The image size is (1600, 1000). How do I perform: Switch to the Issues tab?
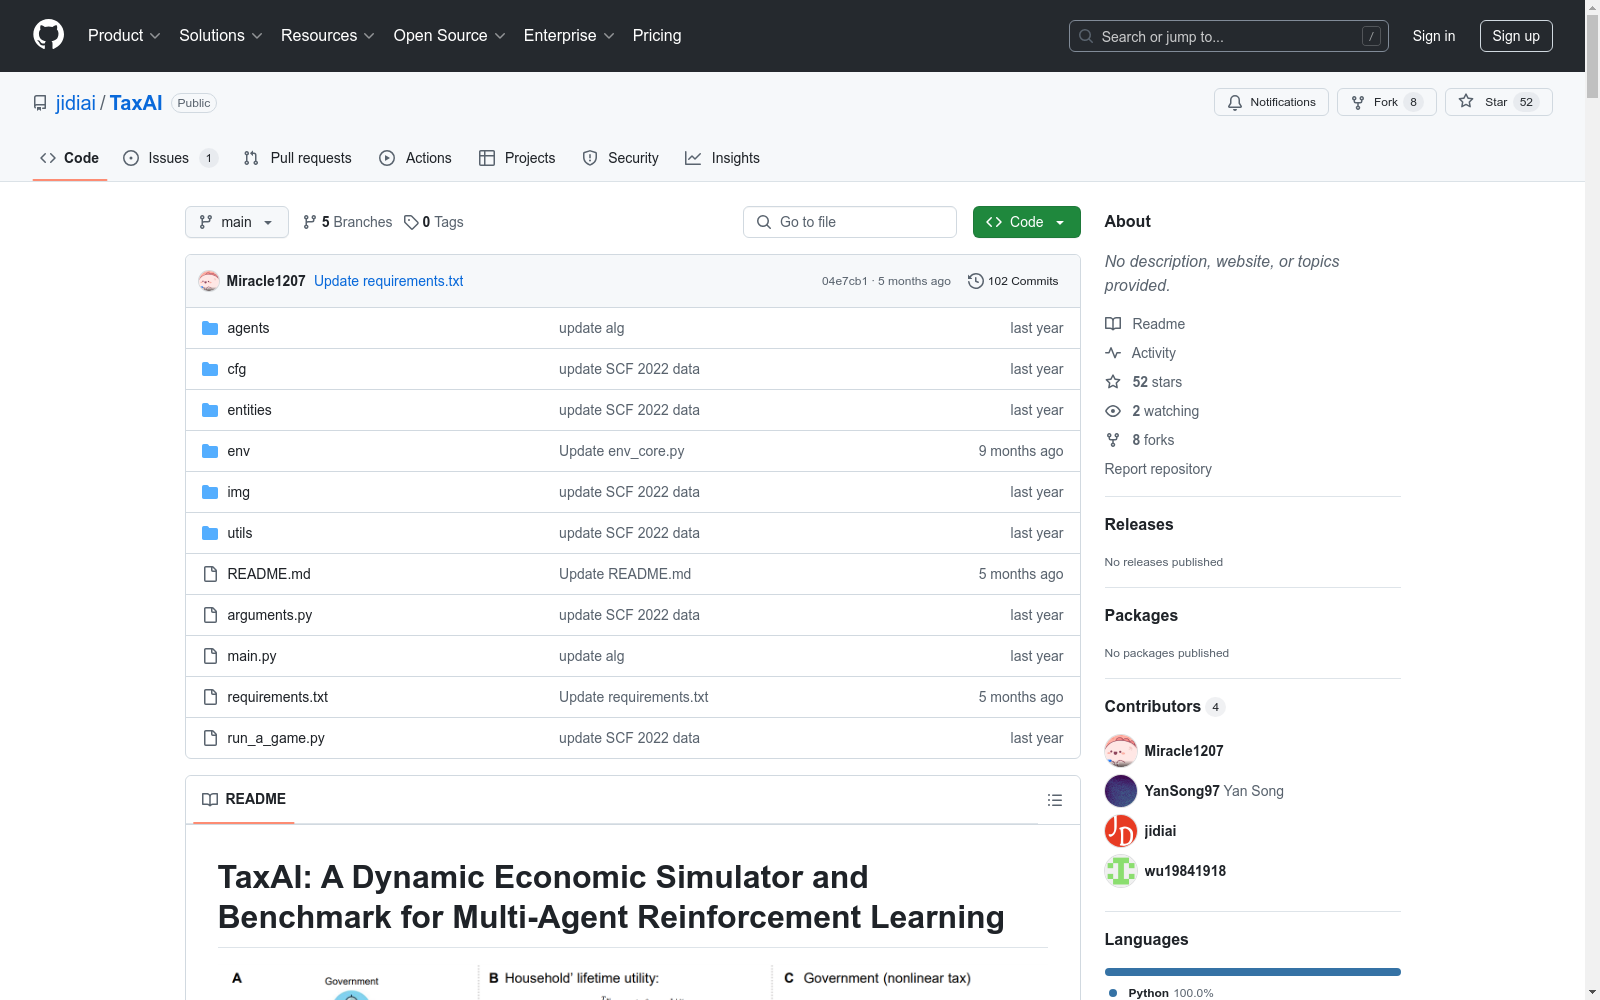click(170, 158)
